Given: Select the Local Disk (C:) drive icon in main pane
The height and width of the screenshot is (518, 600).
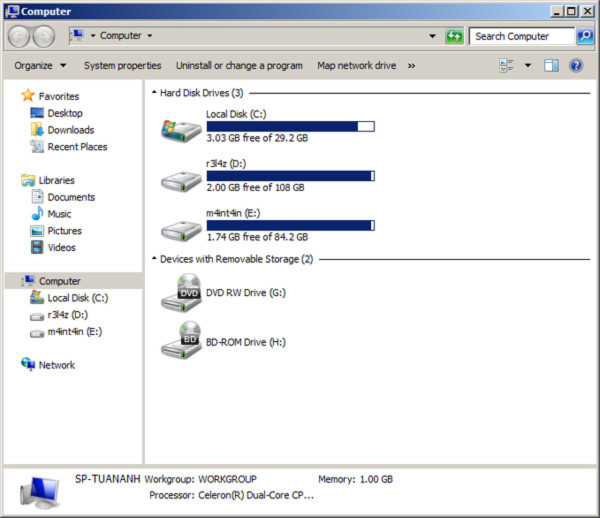Looking at the screenshot, I should click(181, 131).
